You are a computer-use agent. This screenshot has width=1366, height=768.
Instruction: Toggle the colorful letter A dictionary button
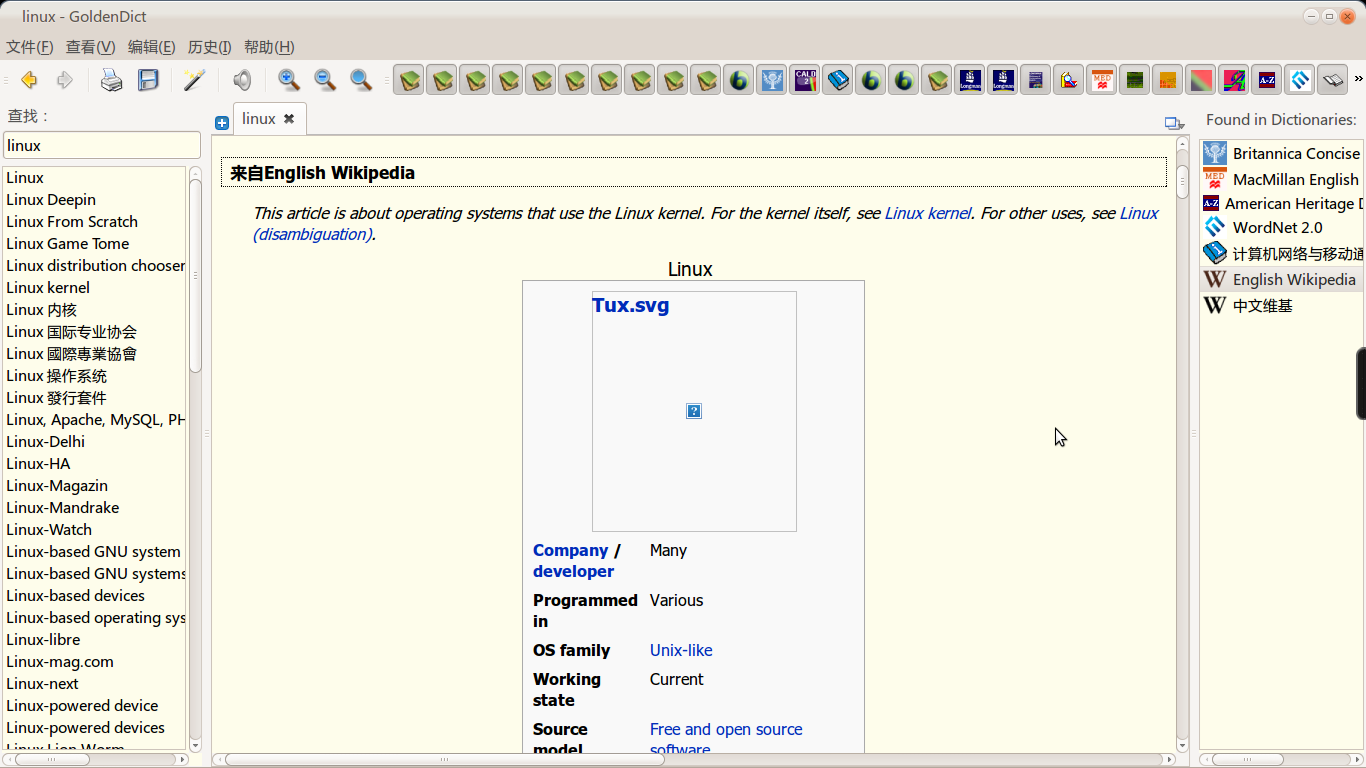[1234, 80]
